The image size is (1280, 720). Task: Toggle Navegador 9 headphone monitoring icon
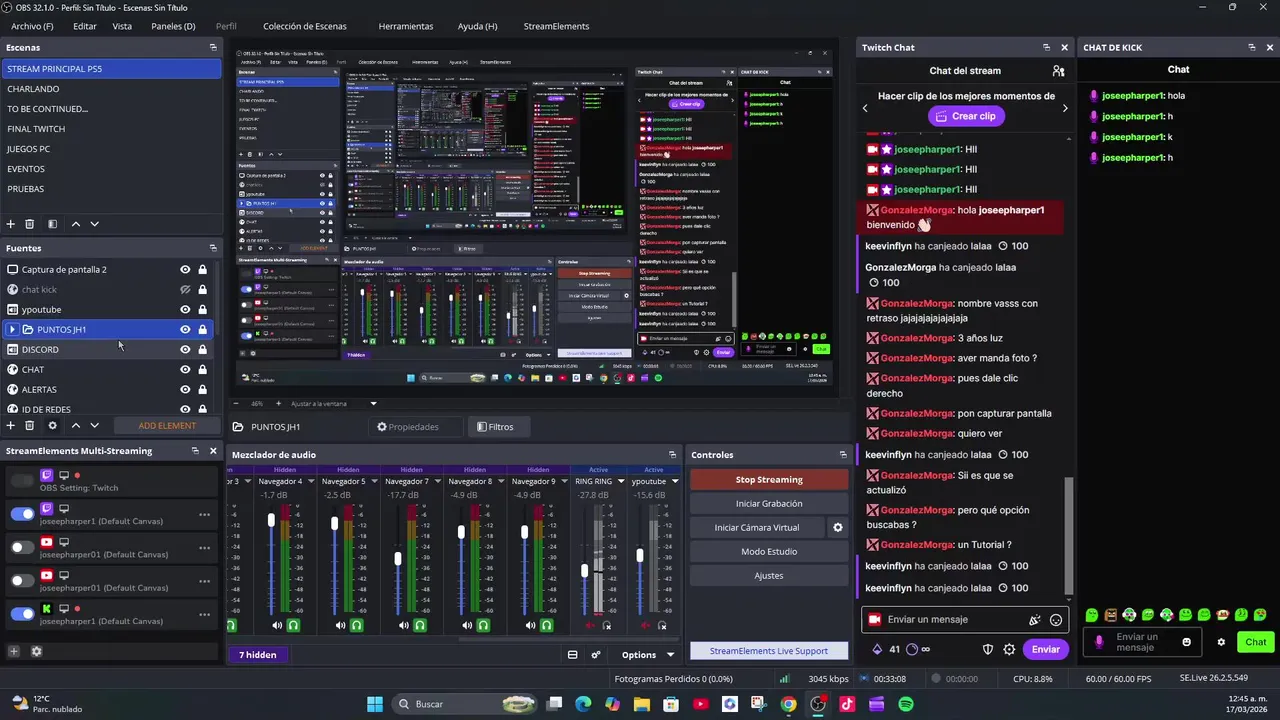(x=546, y=625)
